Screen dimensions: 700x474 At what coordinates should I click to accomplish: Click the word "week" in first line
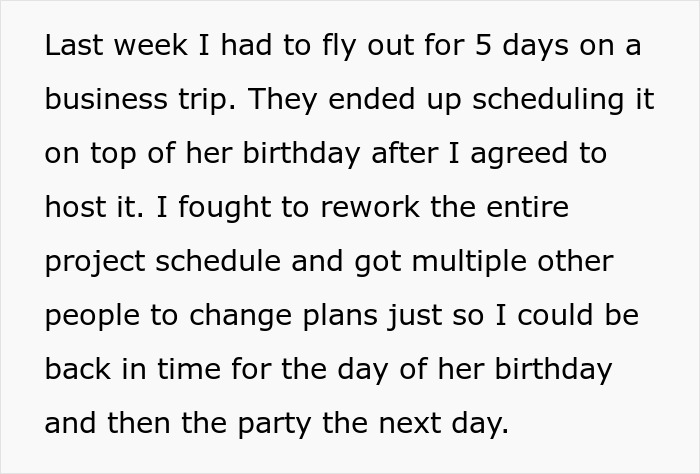[x=151, y=45]
